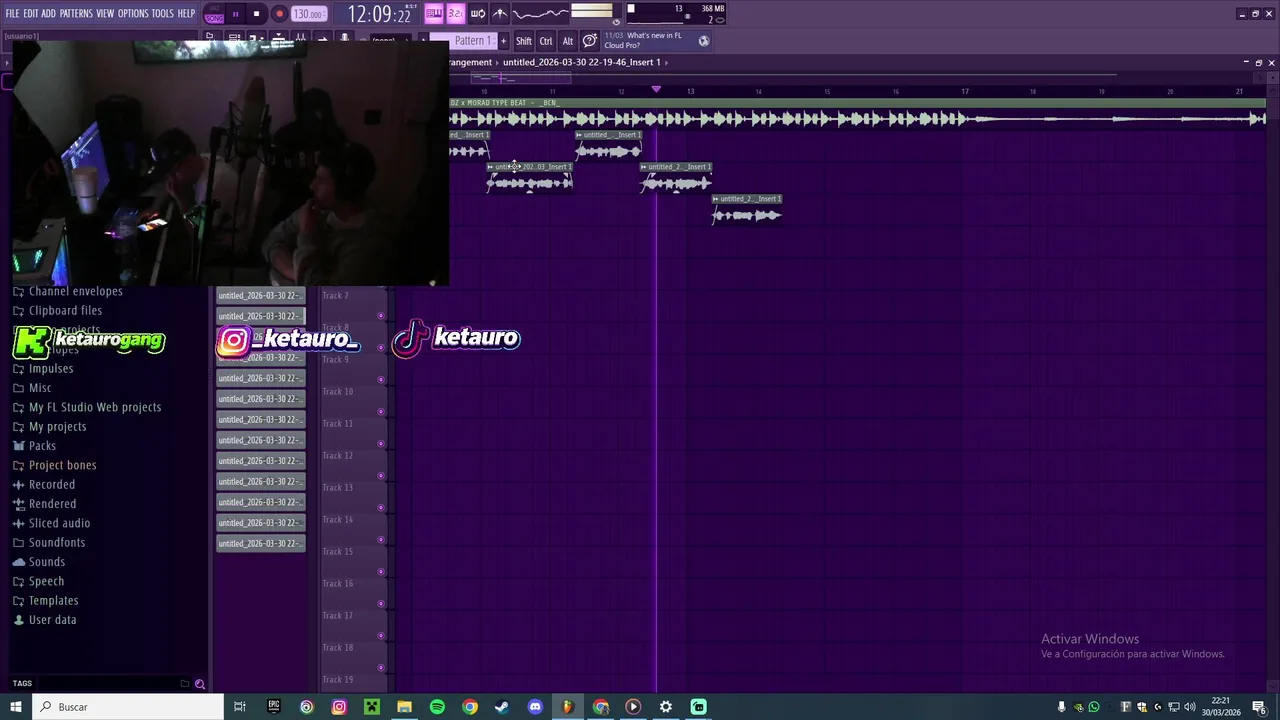
Task: Click the TAGS label in browser
Action: pos(22,684)
